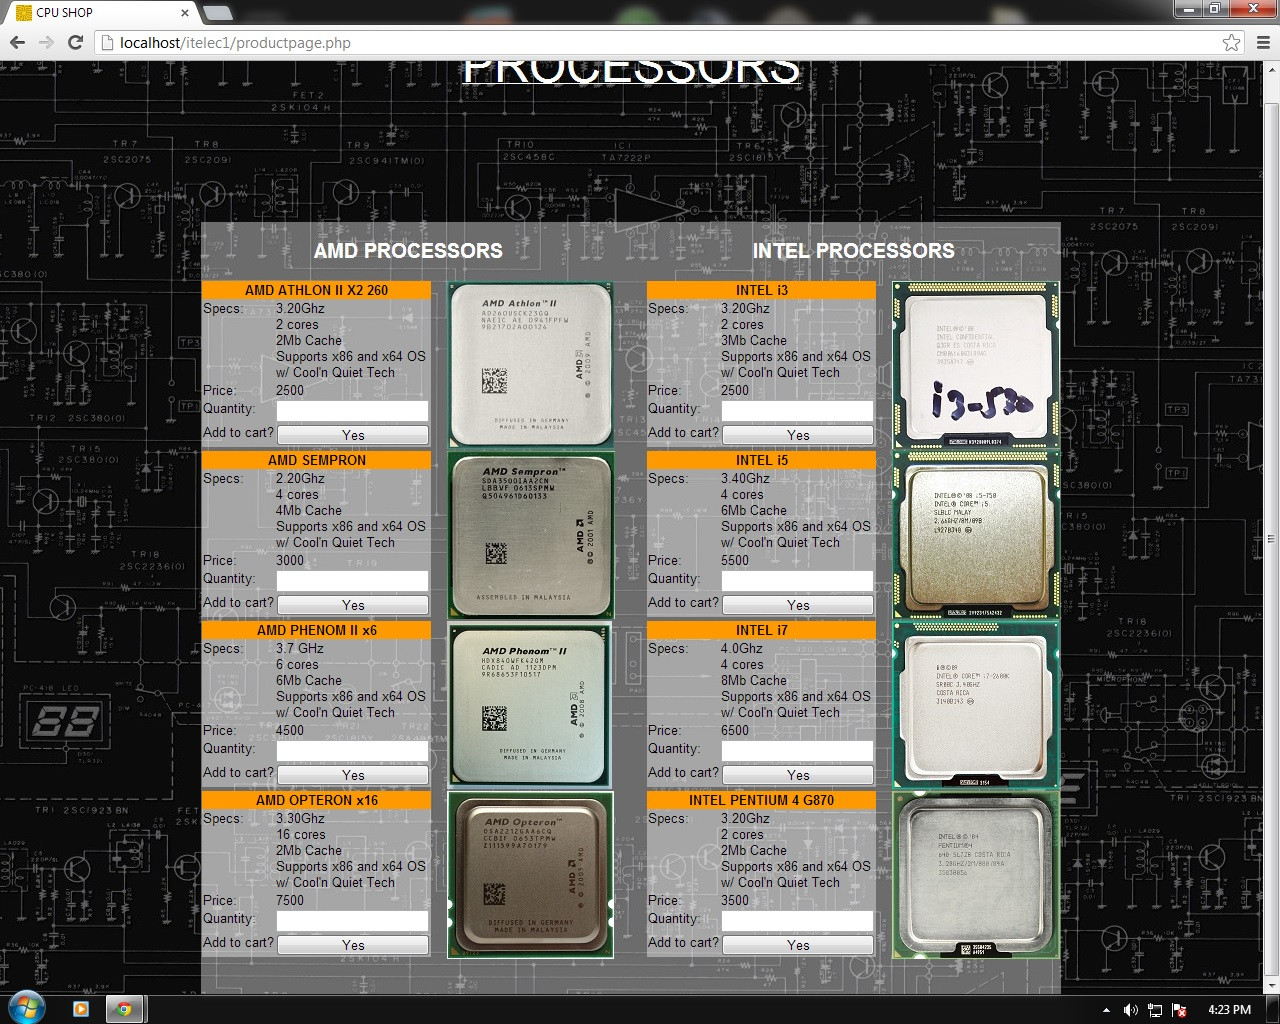Close the CPU SHOP tab

[x=185, y=13]
